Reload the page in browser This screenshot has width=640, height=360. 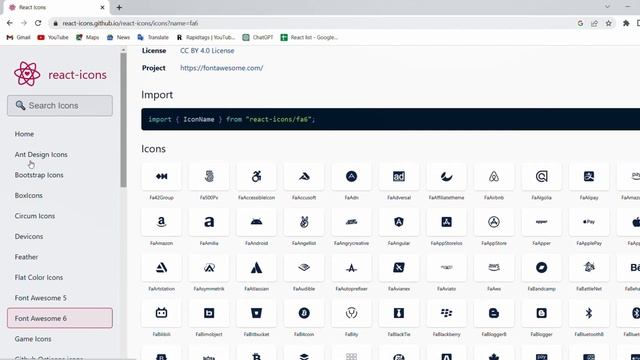[x=38, y=23]
